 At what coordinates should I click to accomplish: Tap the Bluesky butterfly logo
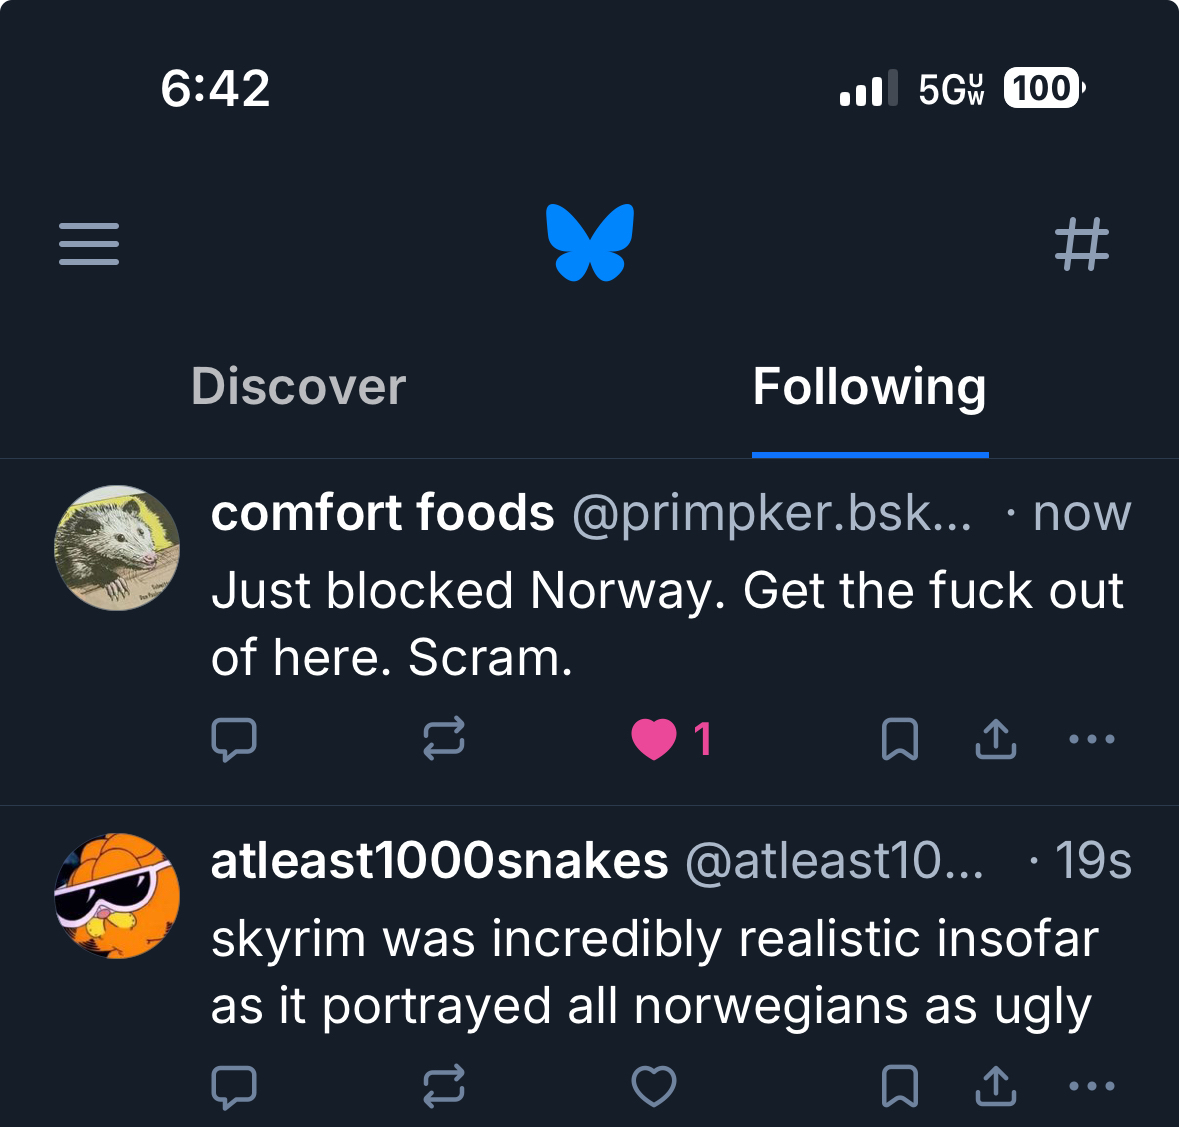(590, 242)
